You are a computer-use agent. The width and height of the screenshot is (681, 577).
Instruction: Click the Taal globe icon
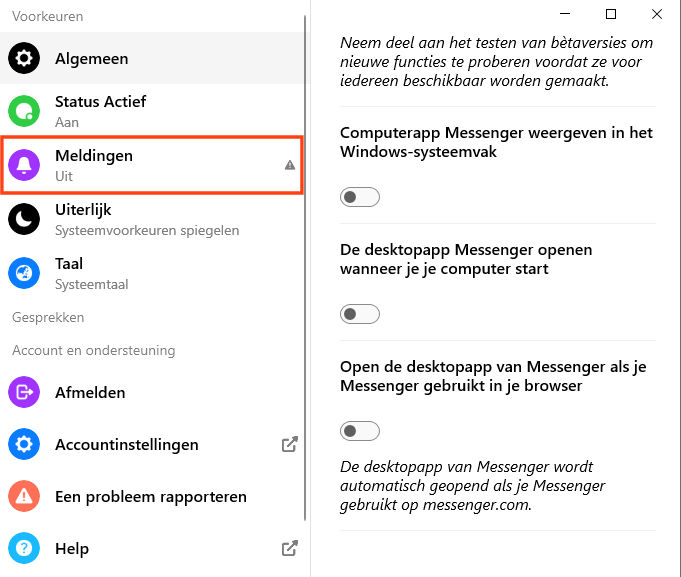click(24, 273)
